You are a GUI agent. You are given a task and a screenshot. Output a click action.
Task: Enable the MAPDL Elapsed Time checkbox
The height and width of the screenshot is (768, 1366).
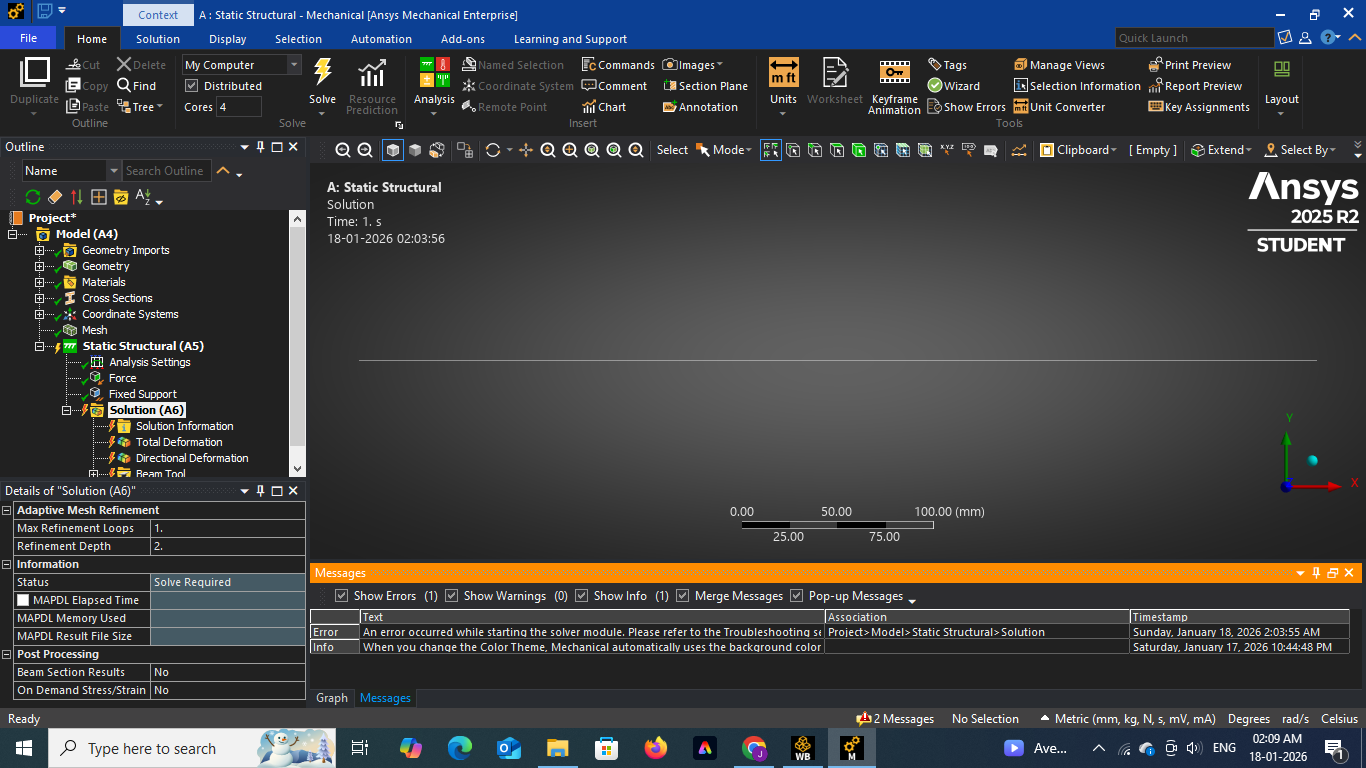tap(24, 600)
